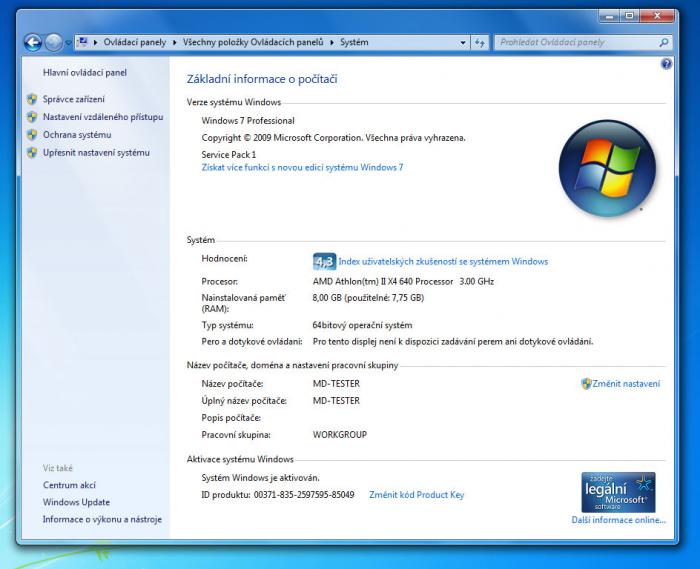The width and height of the screenshot is (700, 569).
Task: Click Změnit kód Product Key link
Action: coord(417,495)
